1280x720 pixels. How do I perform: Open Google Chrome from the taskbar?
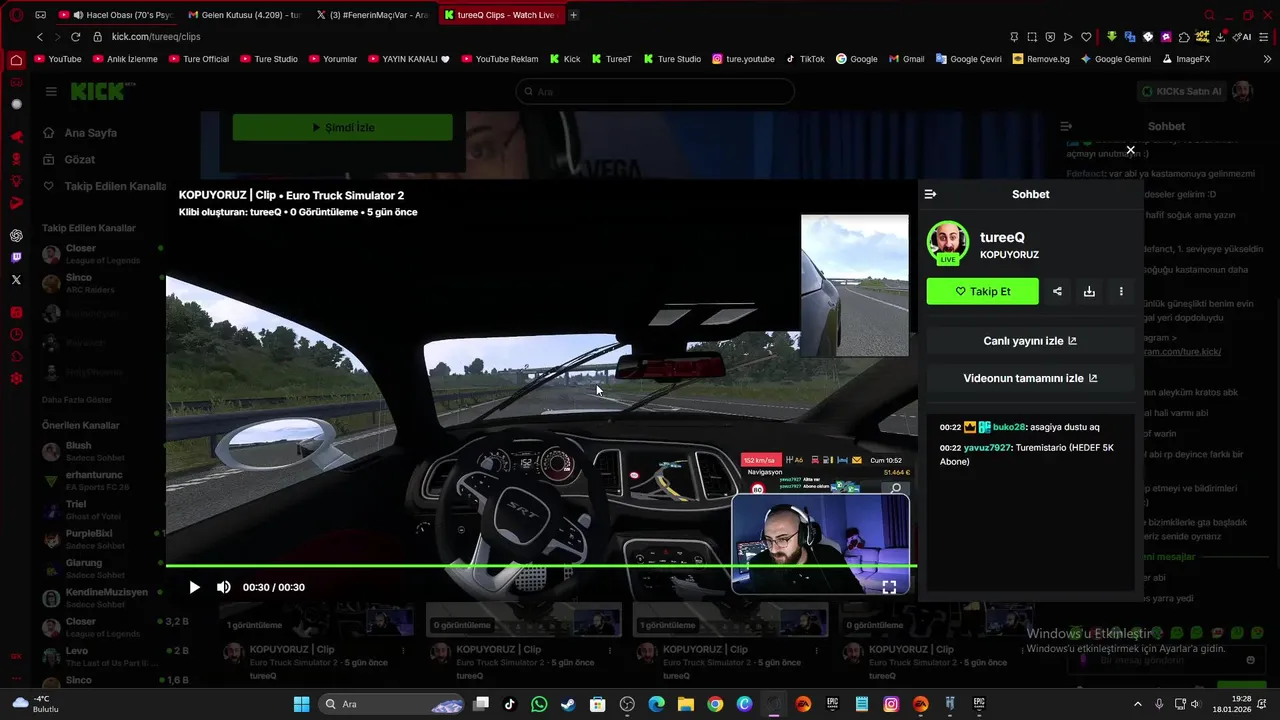point(715,704)
